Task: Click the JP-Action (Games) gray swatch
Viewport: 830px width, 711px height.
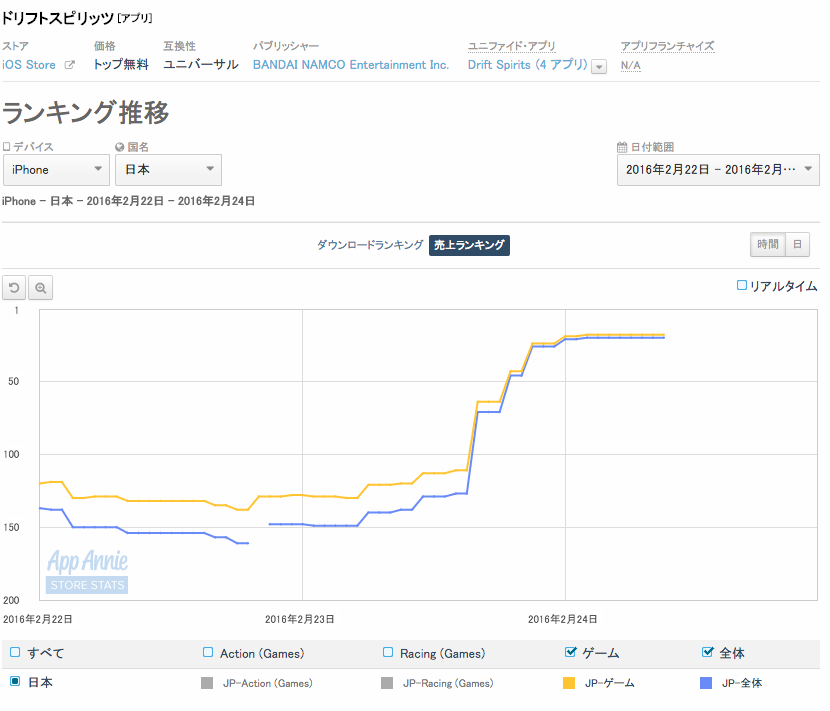Action: [x=207, y=683]
